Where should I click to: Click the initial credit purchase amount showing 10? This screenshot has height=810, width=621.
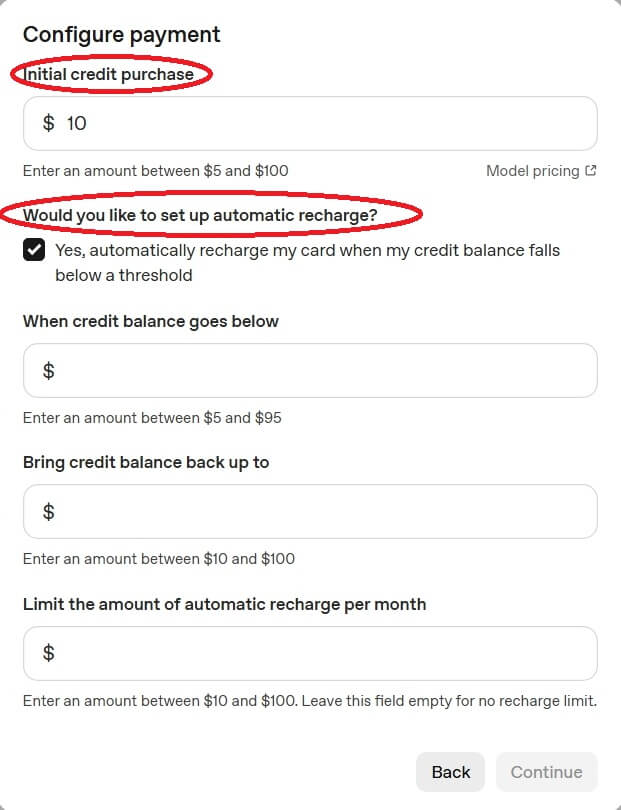[x=78, y=124]
